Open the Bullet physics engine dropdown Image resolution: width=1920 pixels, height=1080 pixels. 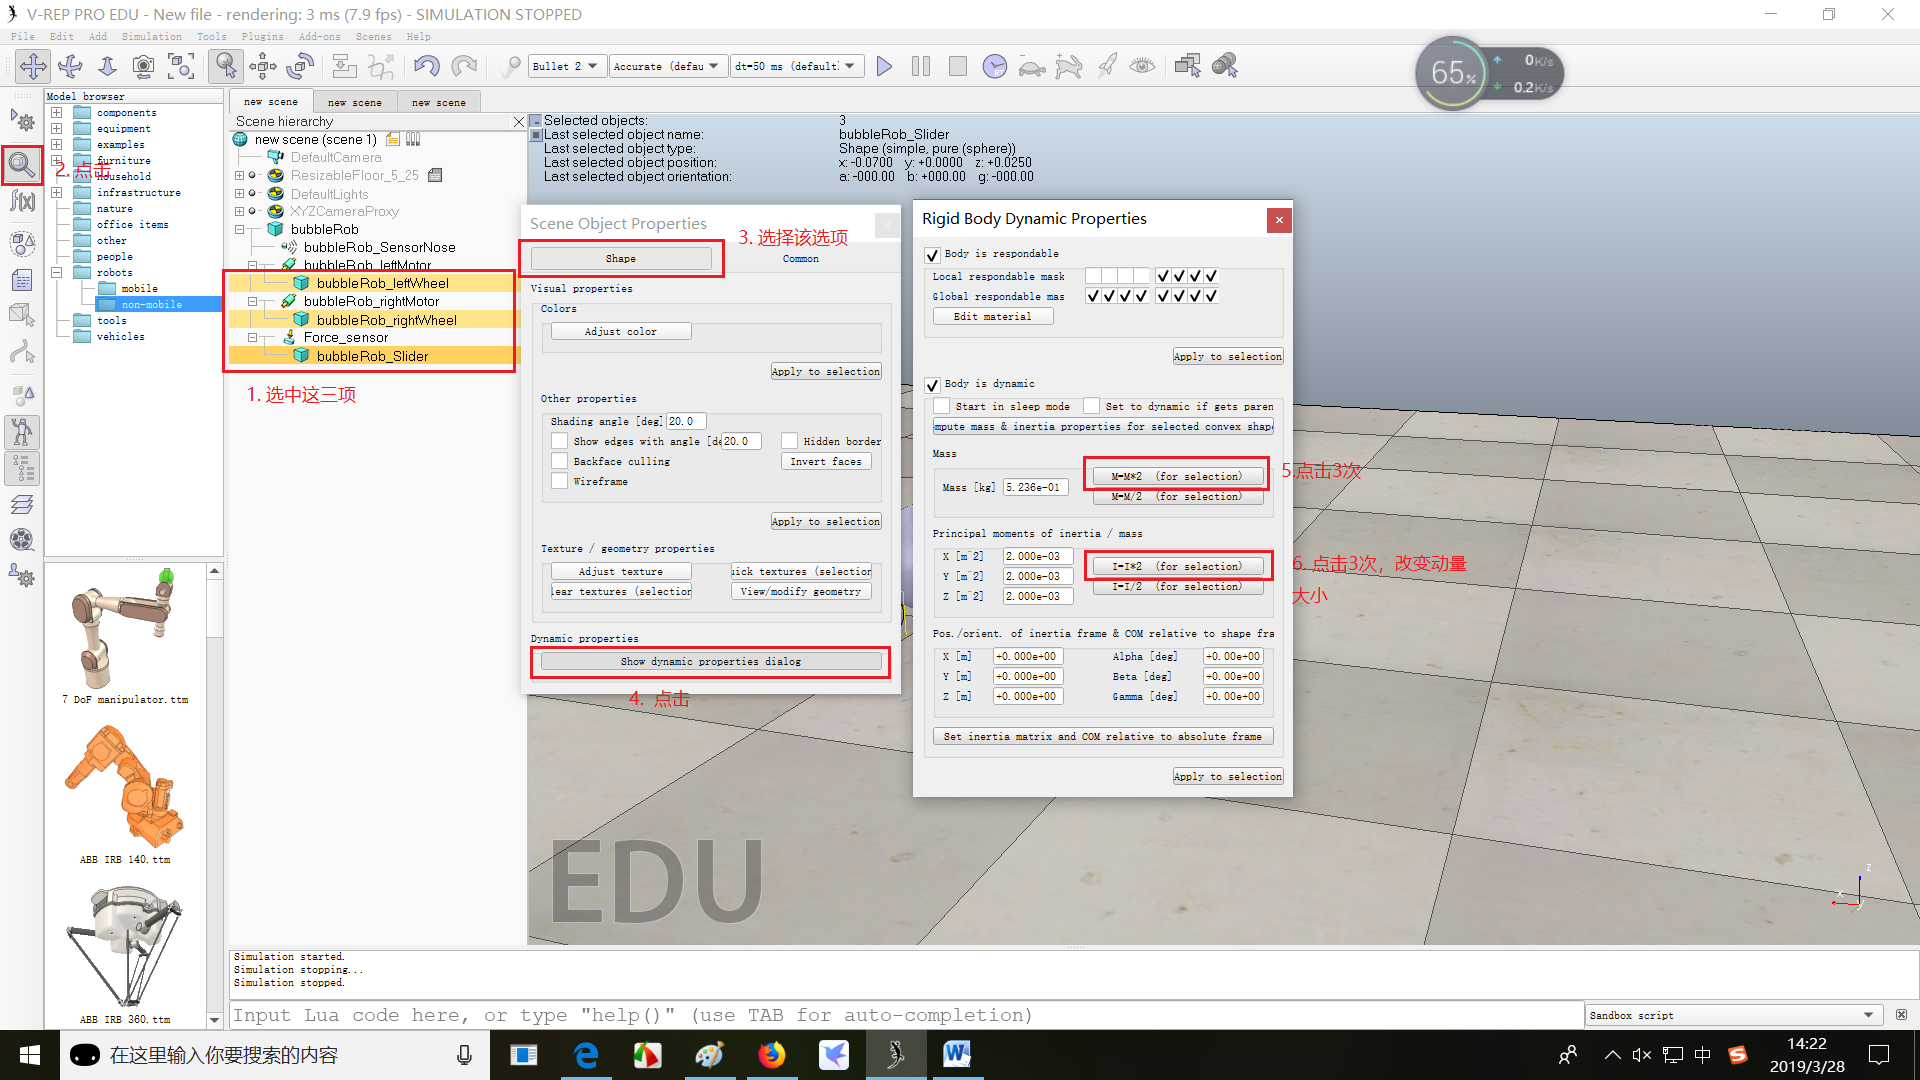tap(565, 66)
